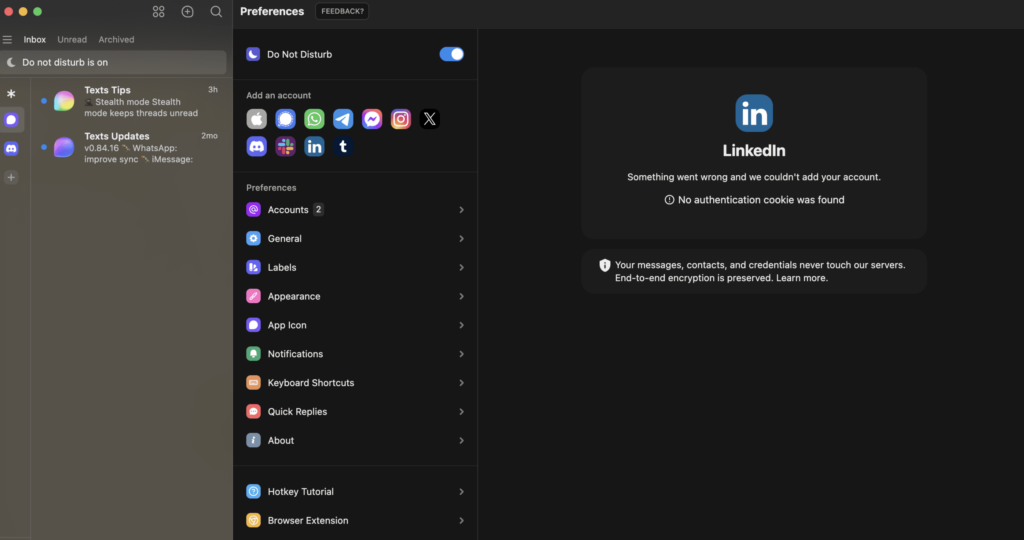Select the Discord account in left sidebar
Viewport: 1024px width, 540px height.
pos(11,148)
